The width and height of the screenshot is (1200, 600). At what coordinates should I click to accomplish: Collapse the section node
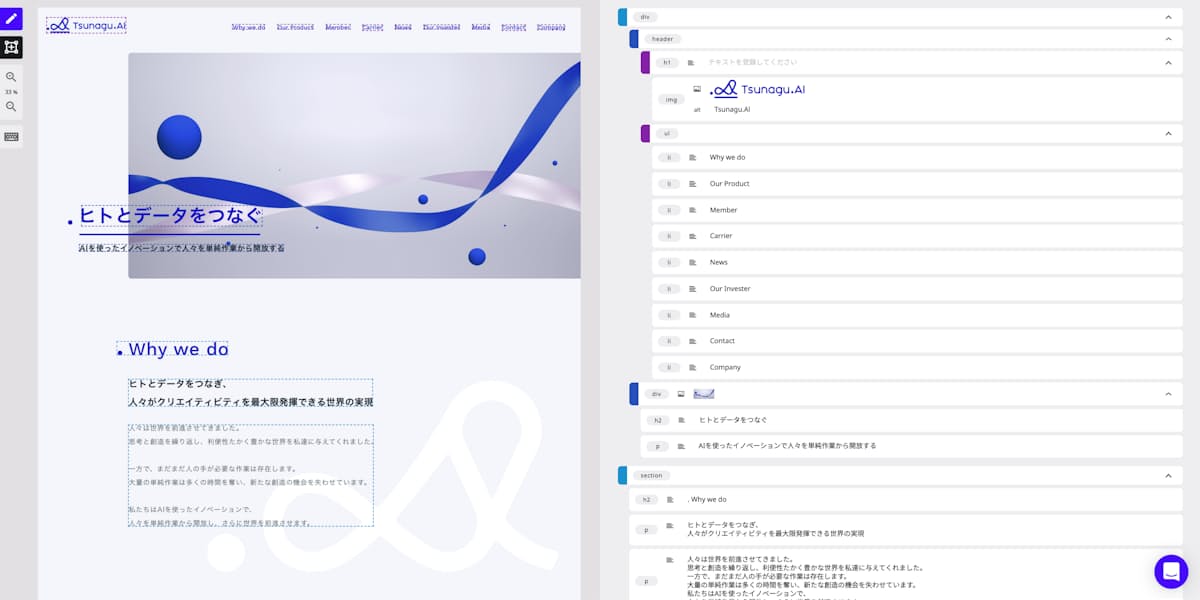tap(1168, 476)
